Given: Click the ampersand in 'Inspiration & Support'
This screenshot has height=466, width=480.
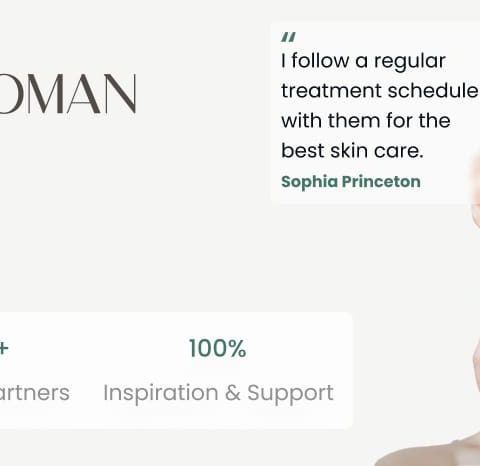Looking at the screenshot, I should click(233, 393).
